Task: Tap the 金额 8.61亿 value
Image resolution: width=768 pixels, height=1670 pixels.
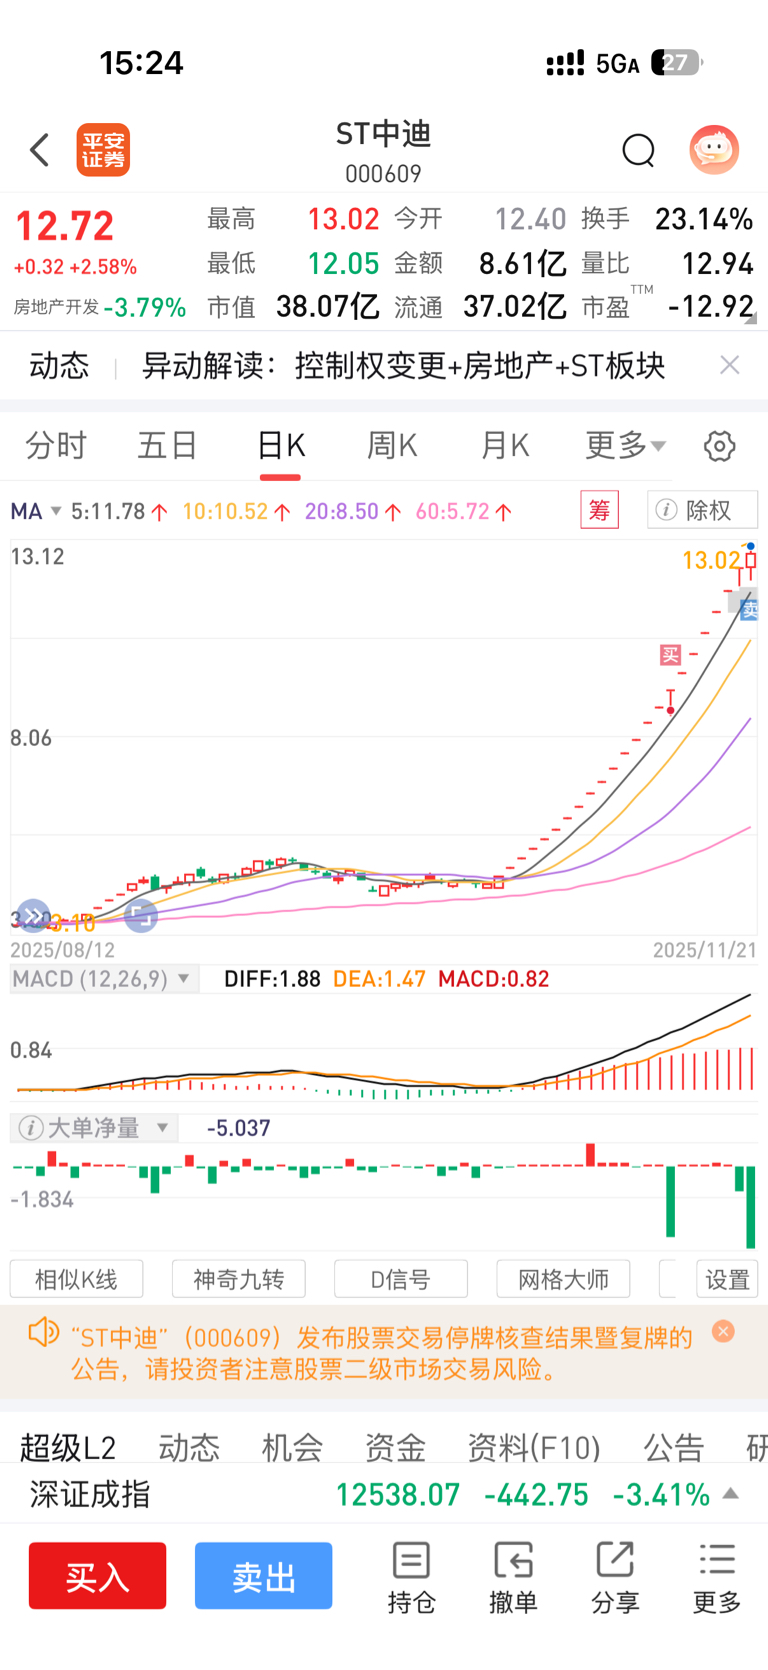Action: click(x=522, y=263)
